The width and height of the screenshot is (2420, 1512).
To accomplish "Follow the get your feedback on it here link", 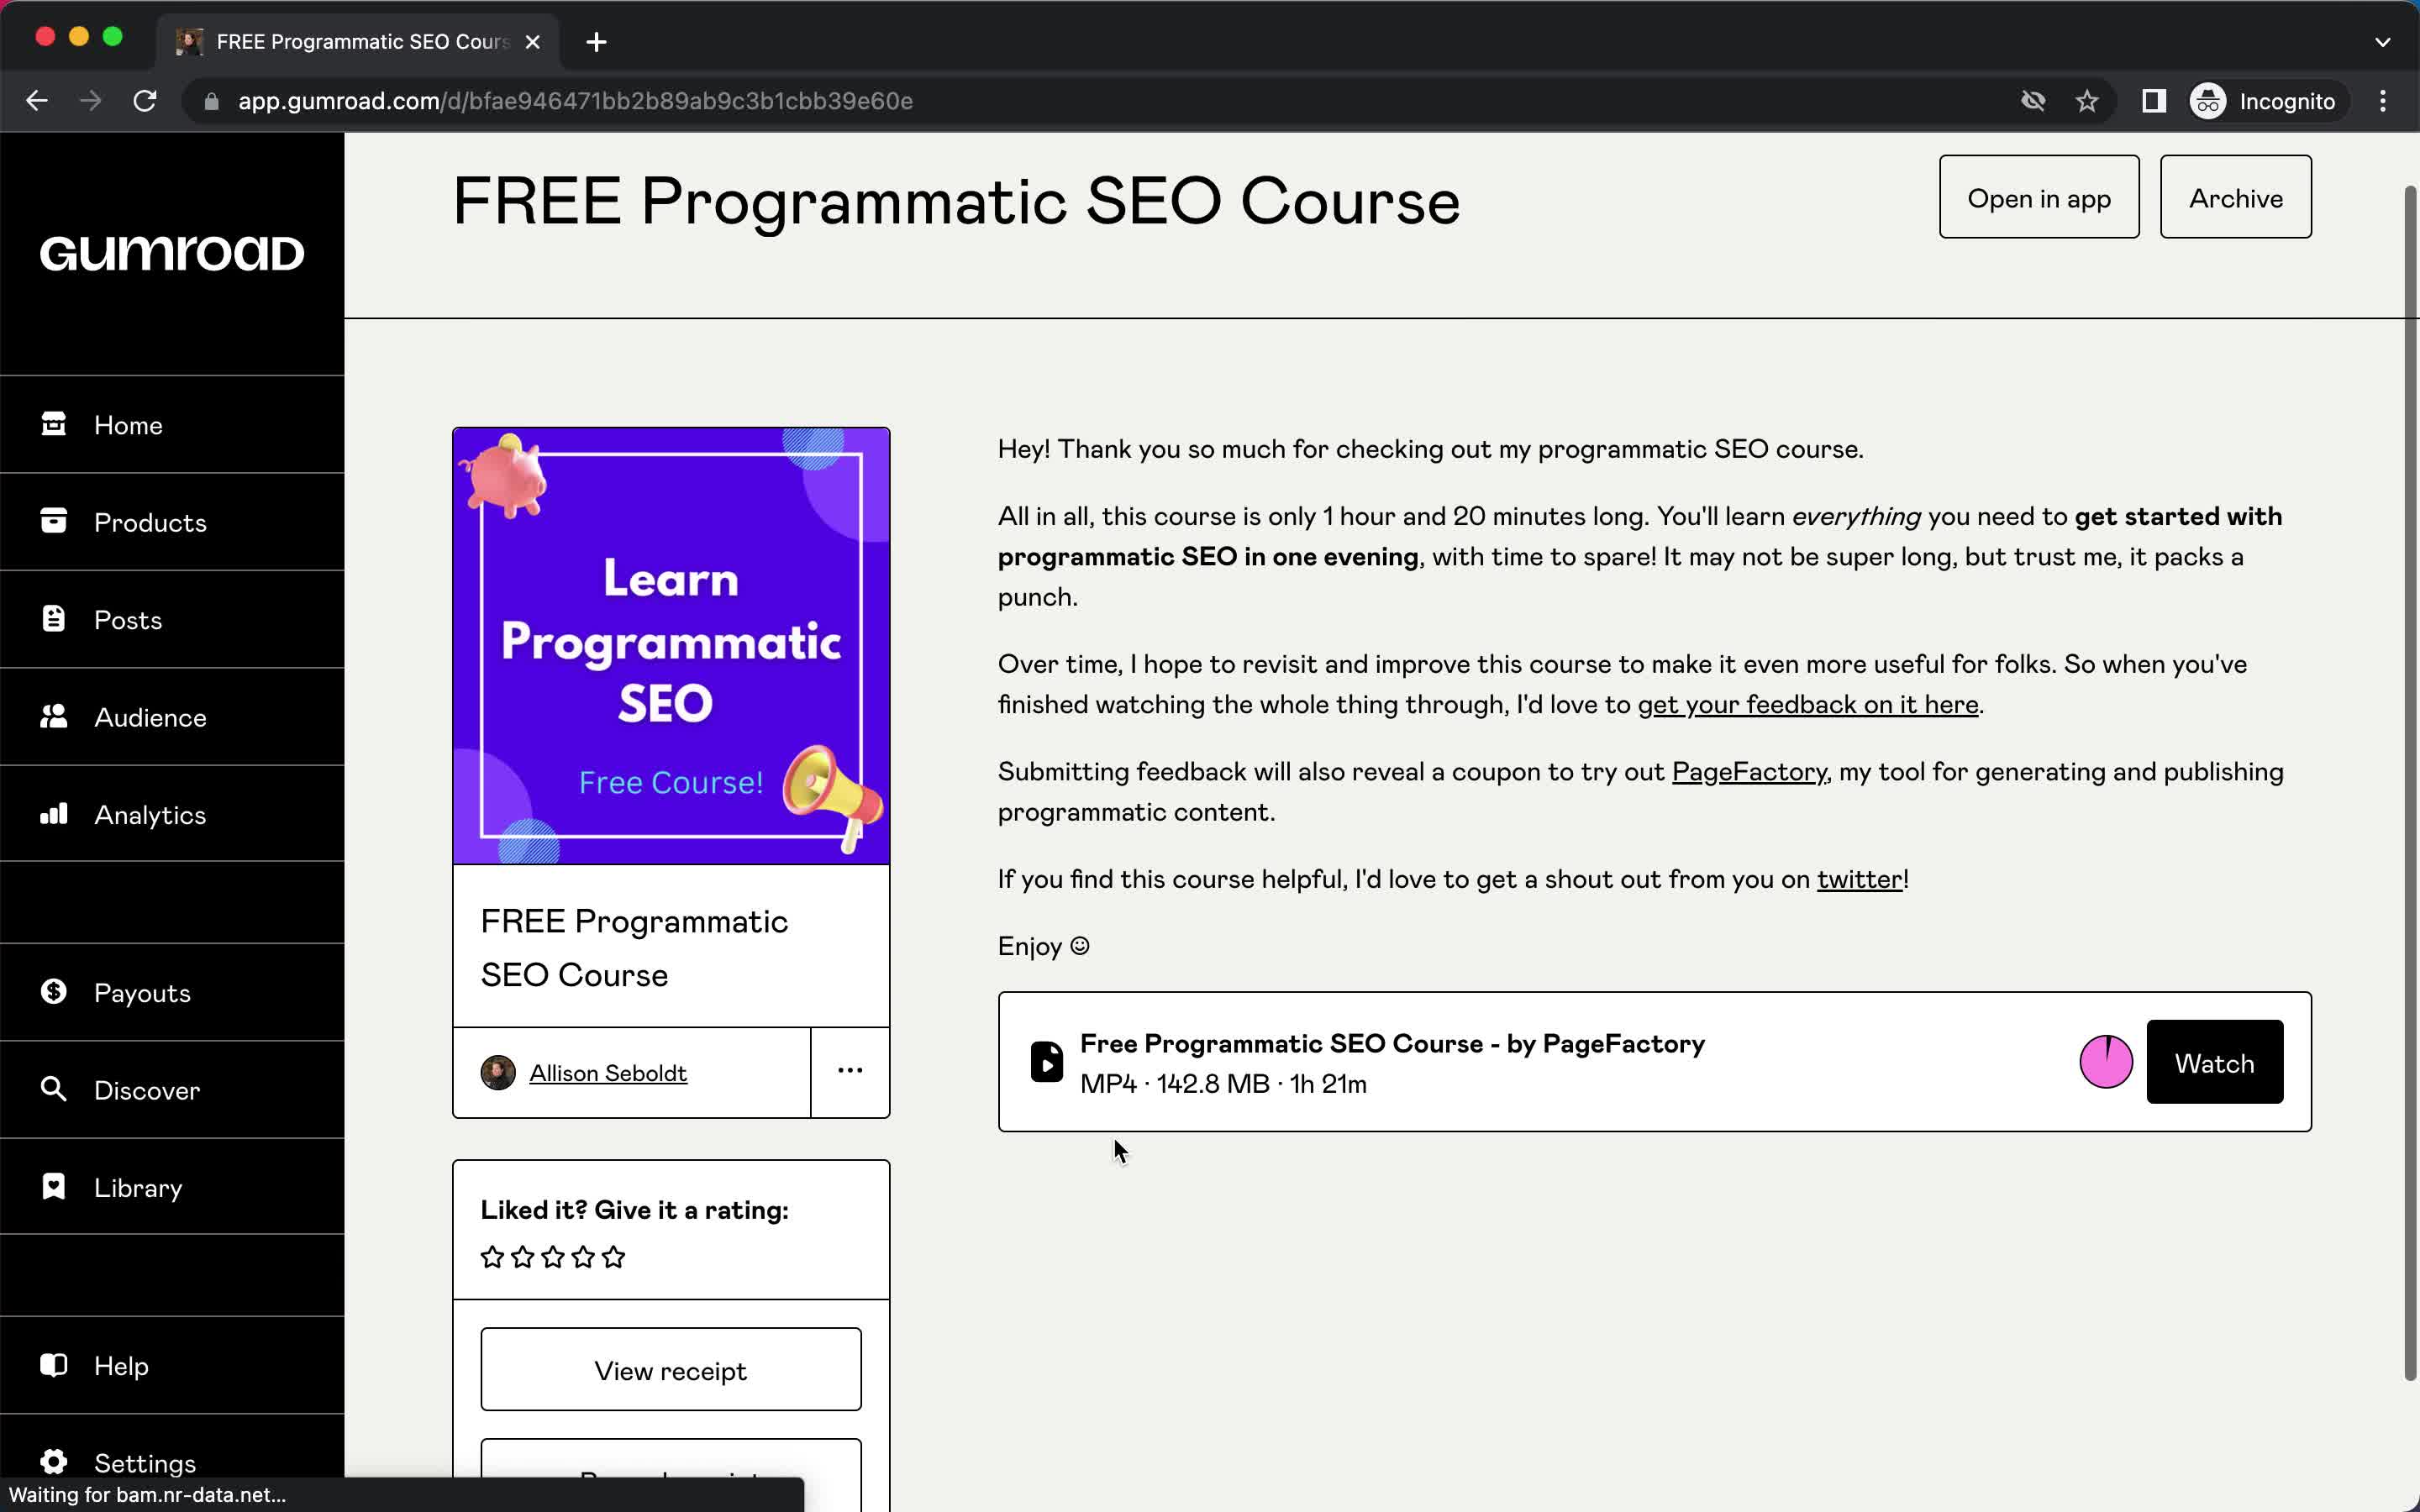I will tap(1808, 705).
